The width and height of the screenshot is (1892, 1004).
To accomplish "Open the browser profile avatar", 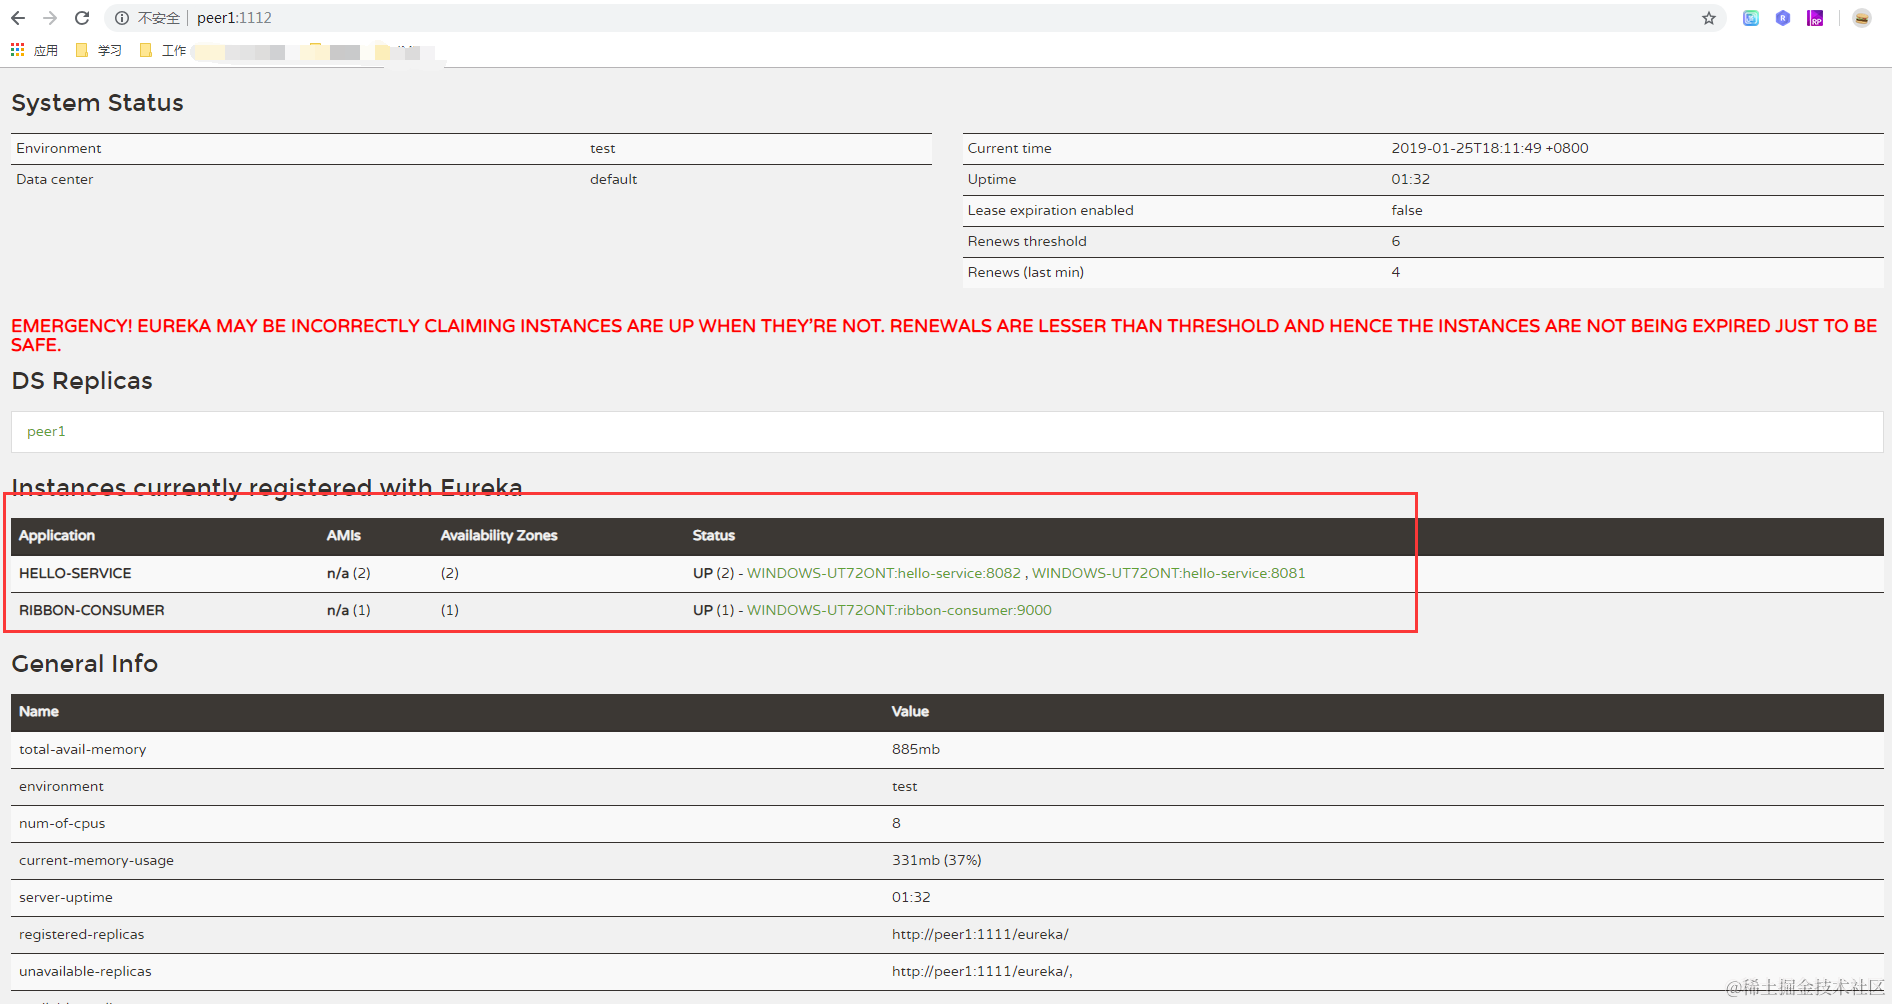I will pyautogui.click(x=1862, y=18).
